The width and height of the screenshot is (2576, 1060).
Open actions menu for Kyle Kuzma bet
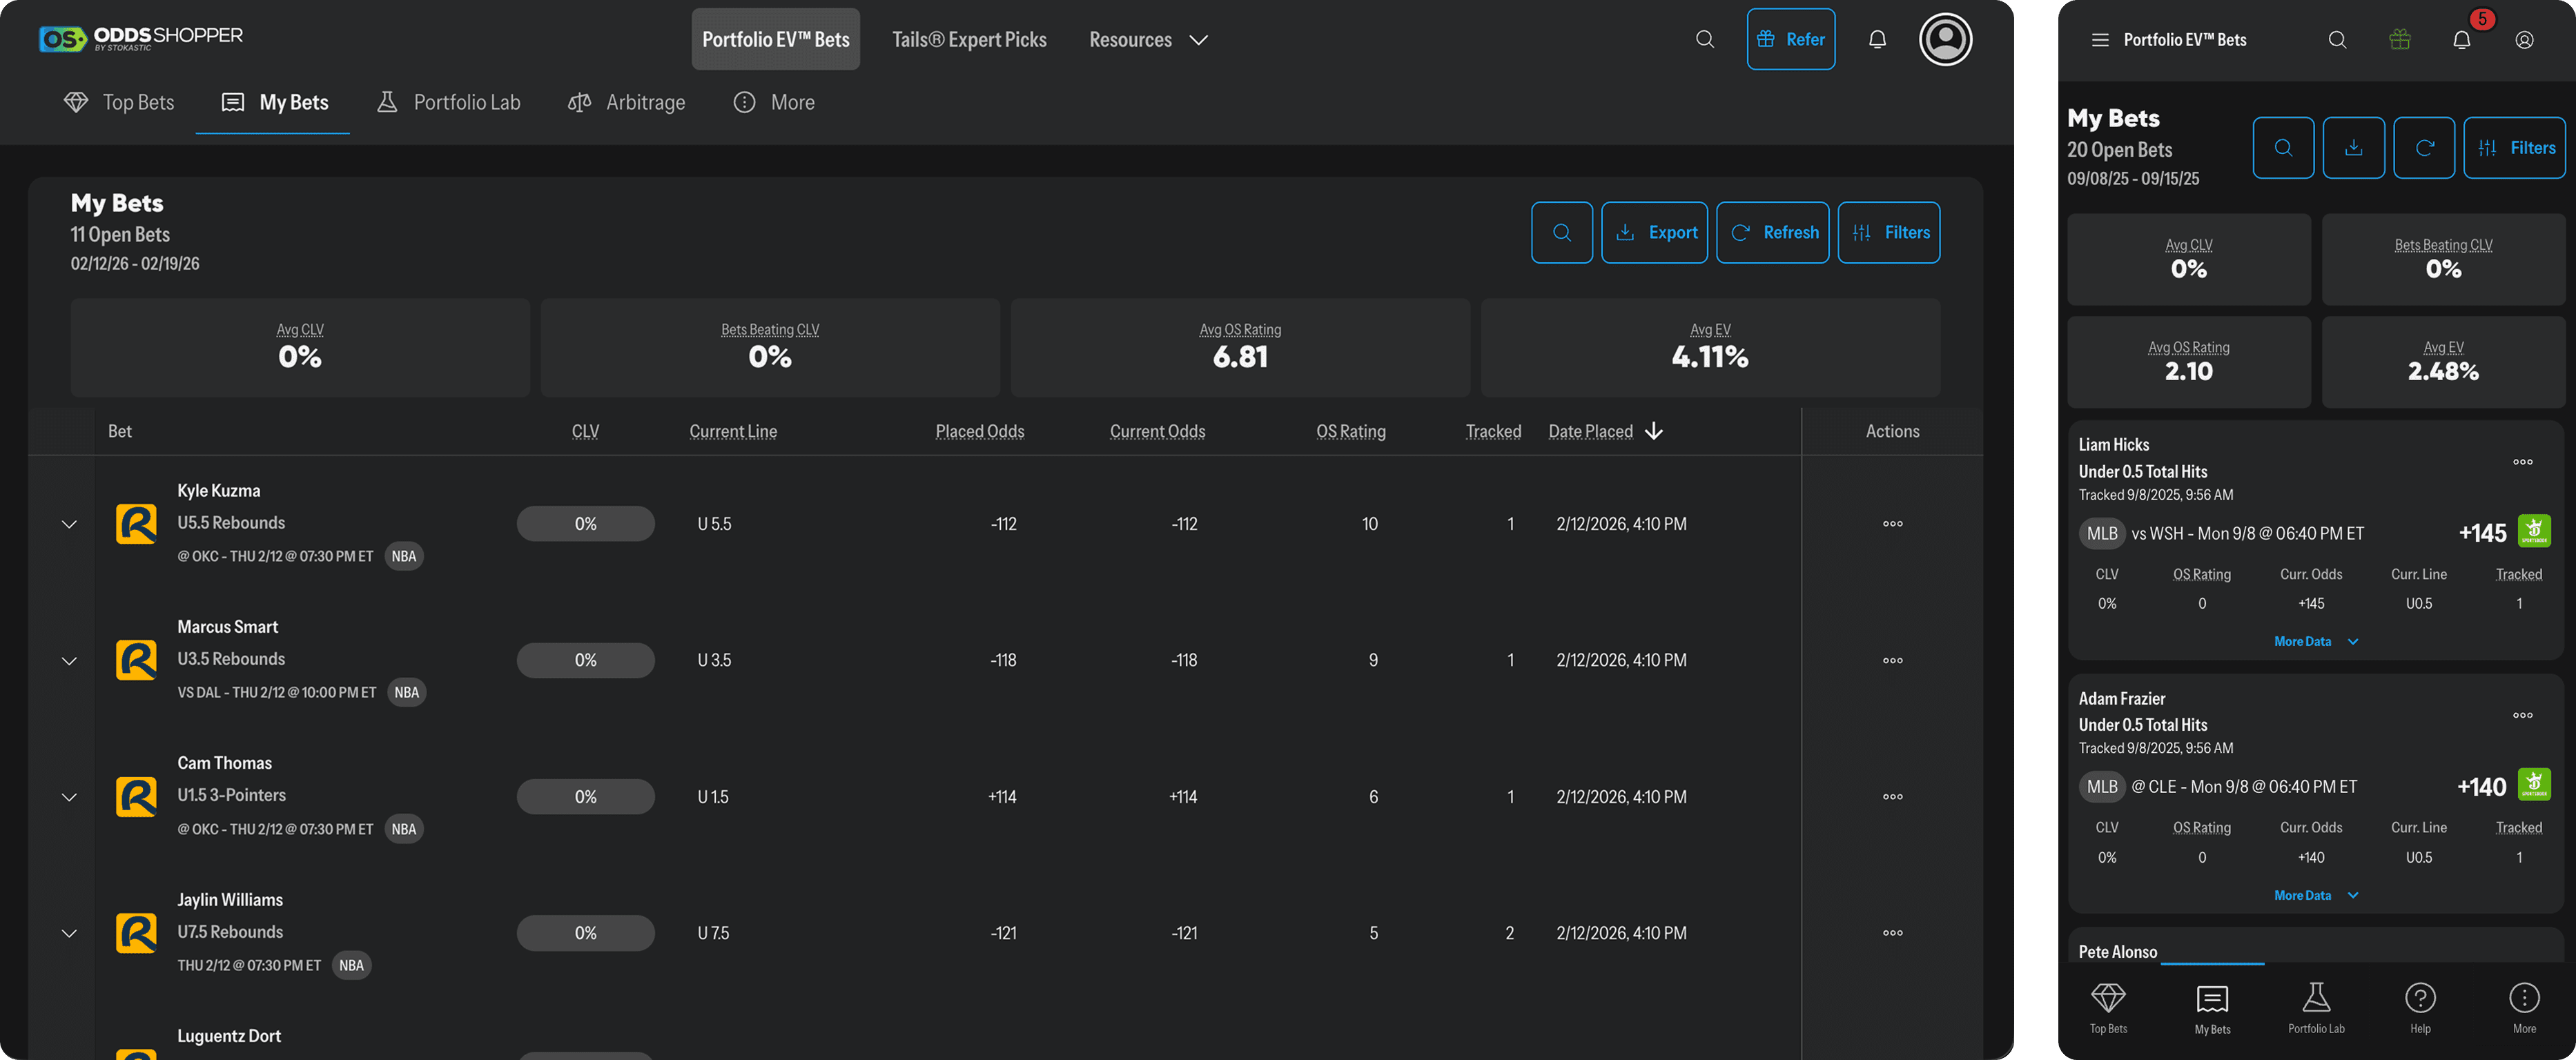1892,524
